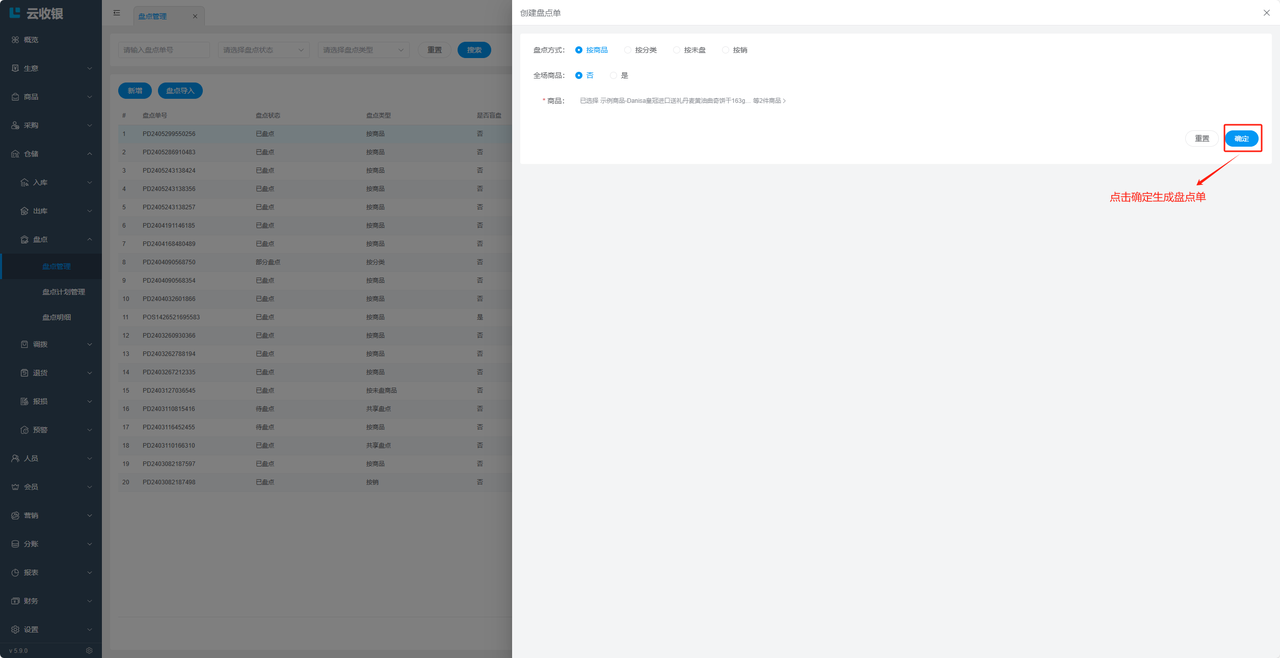1280x658 pixels.
Task: Switch to the 盘点管理 tab
Action: pyautogui.click(x=153, y=17)
